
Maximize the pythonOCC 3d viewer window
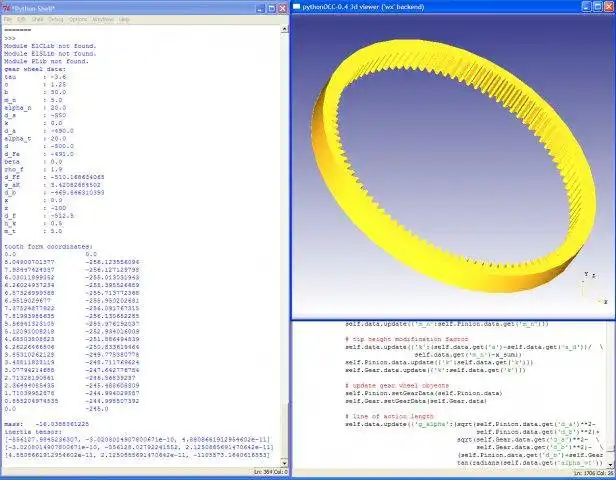tap(597, 7)
